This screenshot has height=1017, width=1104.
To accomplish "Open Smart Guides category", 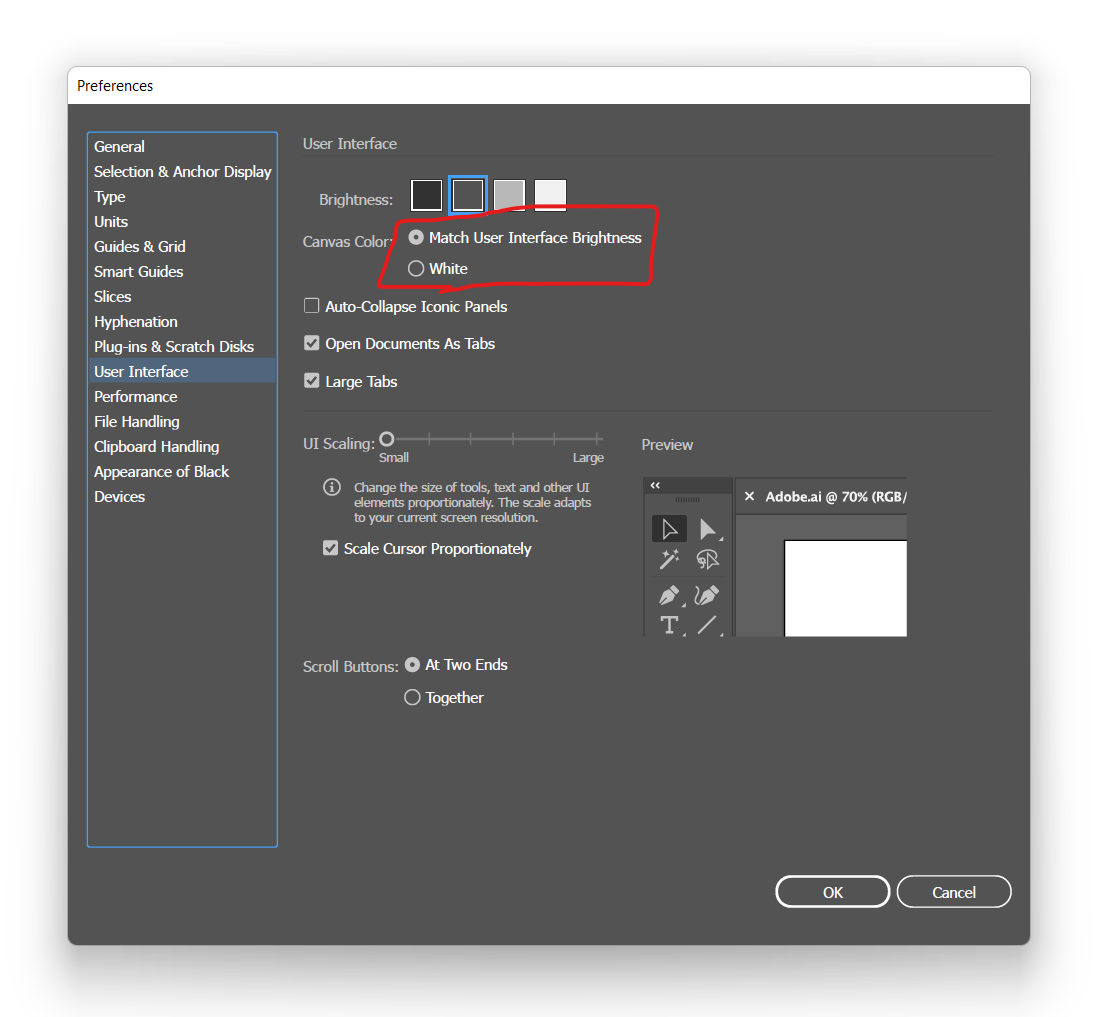I will click(x=182, y=272).
